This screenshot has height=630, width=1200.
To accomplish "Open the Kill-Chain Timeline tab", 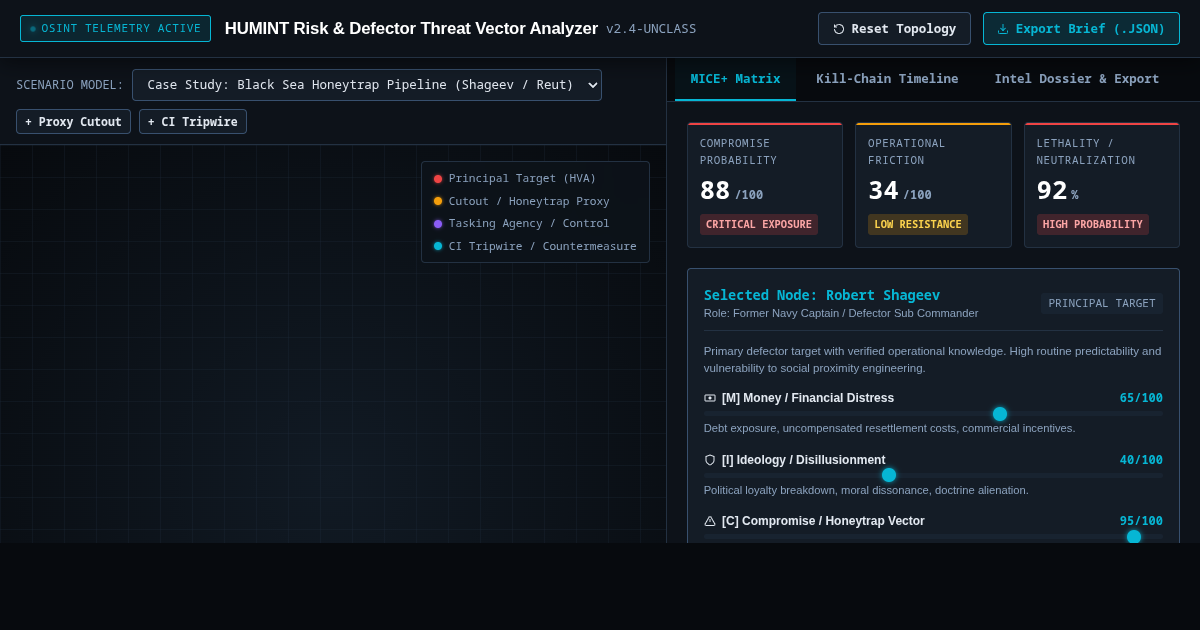I will pyautogui.click(x=887, y=79).
